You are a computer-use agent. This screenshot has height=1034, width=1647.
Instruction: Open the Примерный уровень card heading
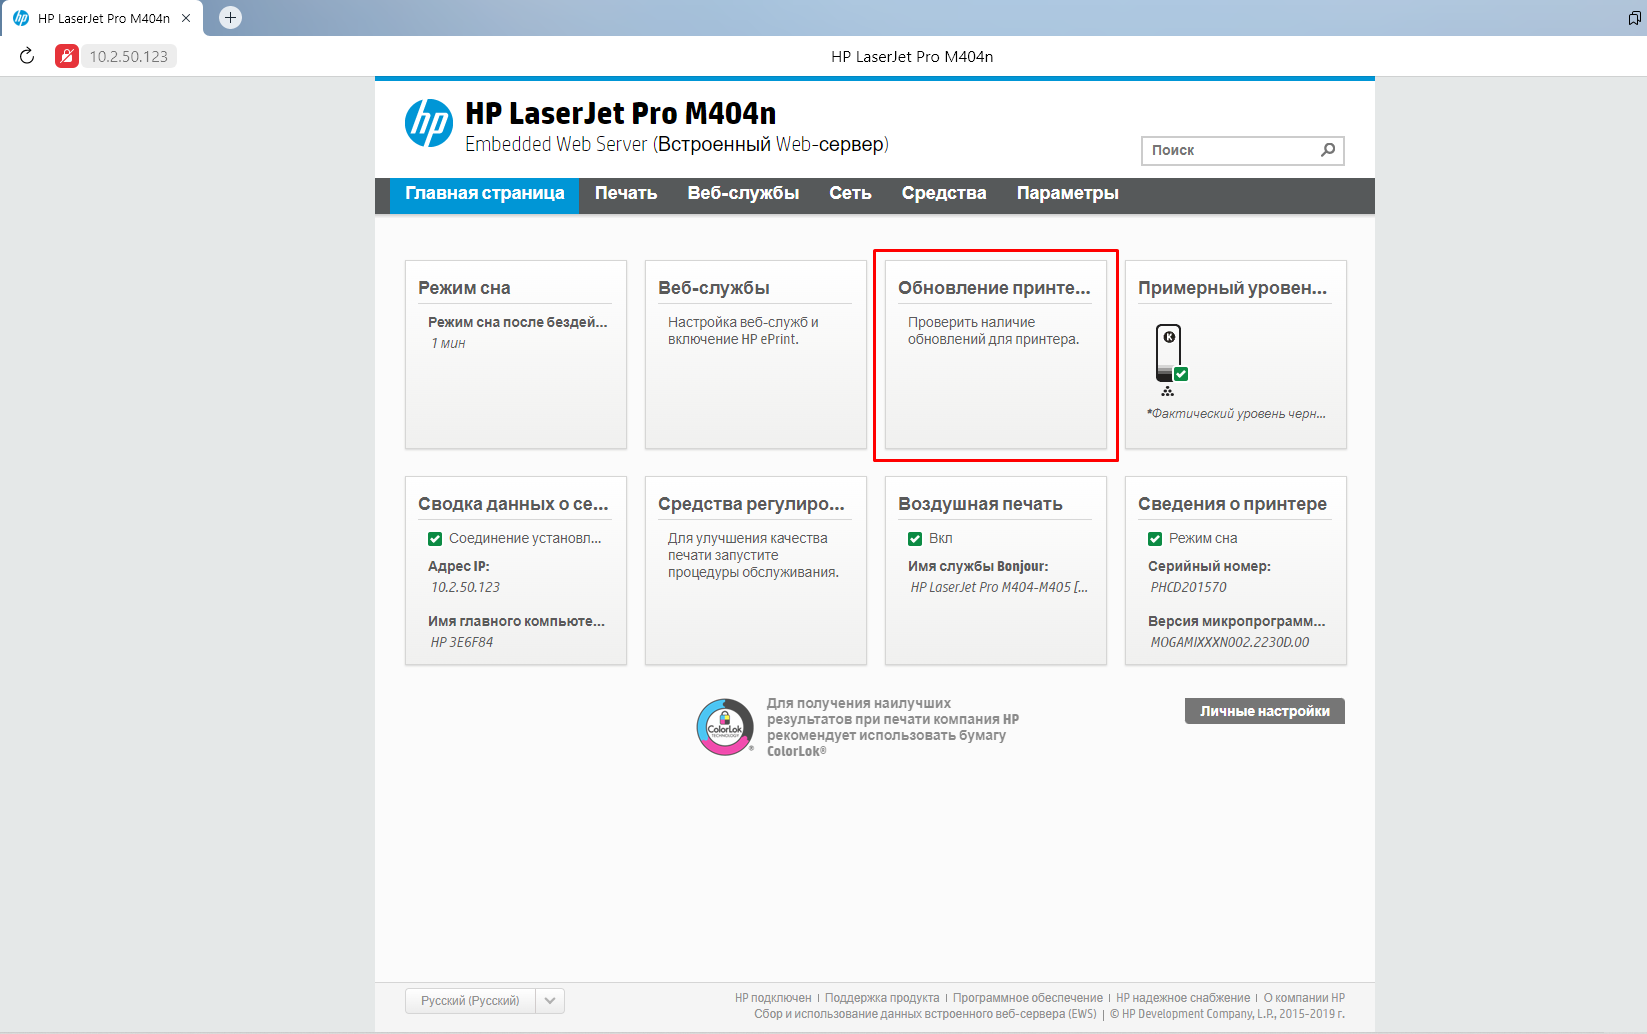click(x=1233, y=288)
